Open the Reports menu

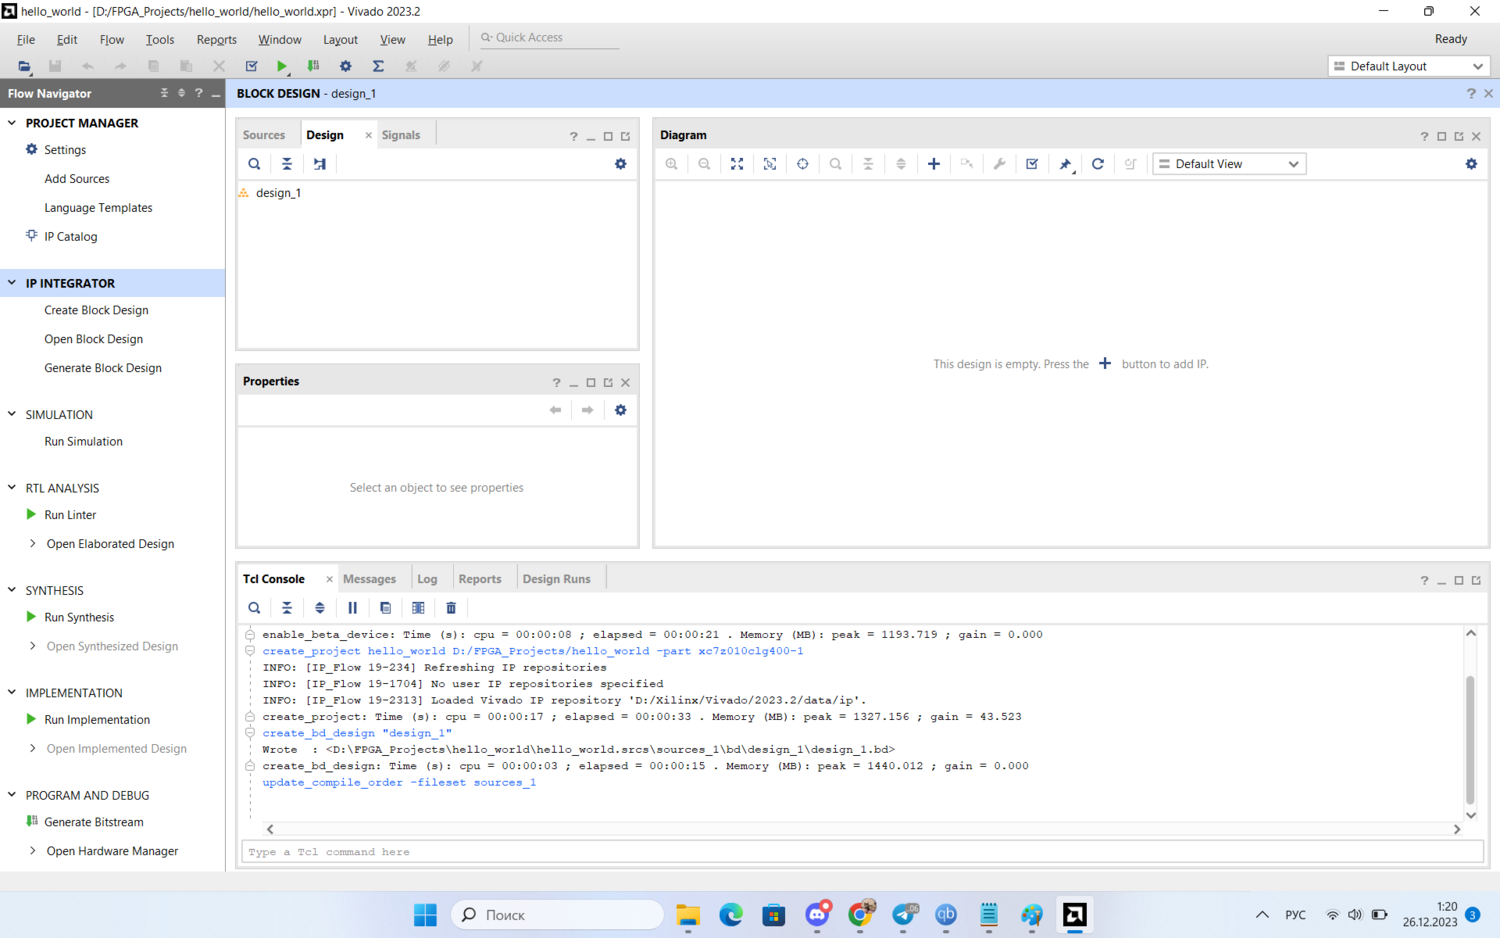click(216, 40)
